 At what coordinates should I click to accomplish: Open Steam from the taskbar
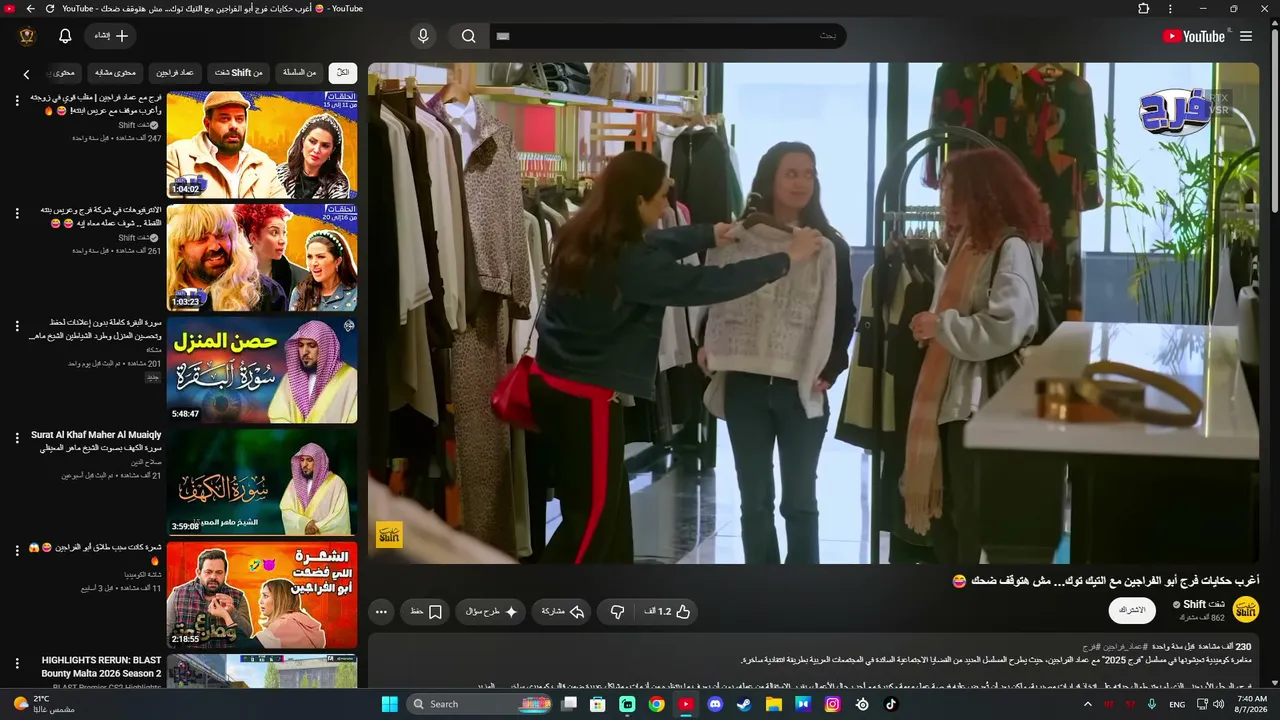coord(744,704)
